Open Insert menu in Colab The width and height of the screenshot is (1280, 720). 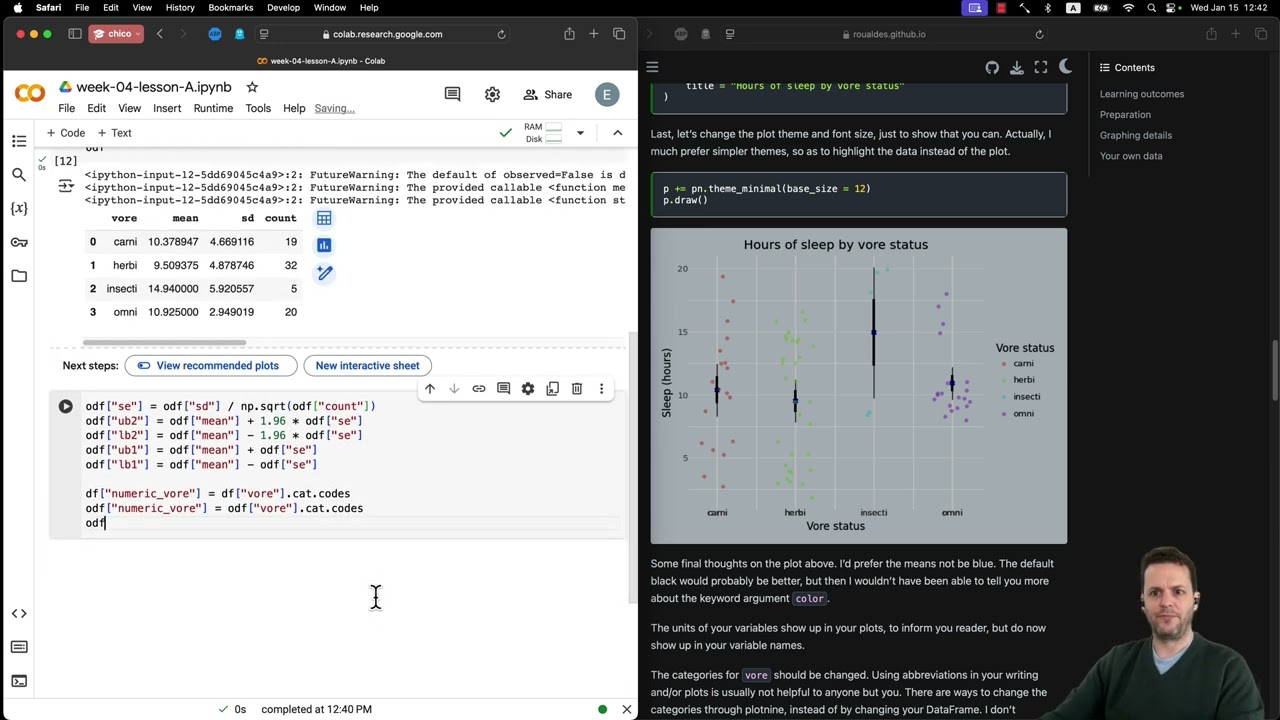(167, 108)
